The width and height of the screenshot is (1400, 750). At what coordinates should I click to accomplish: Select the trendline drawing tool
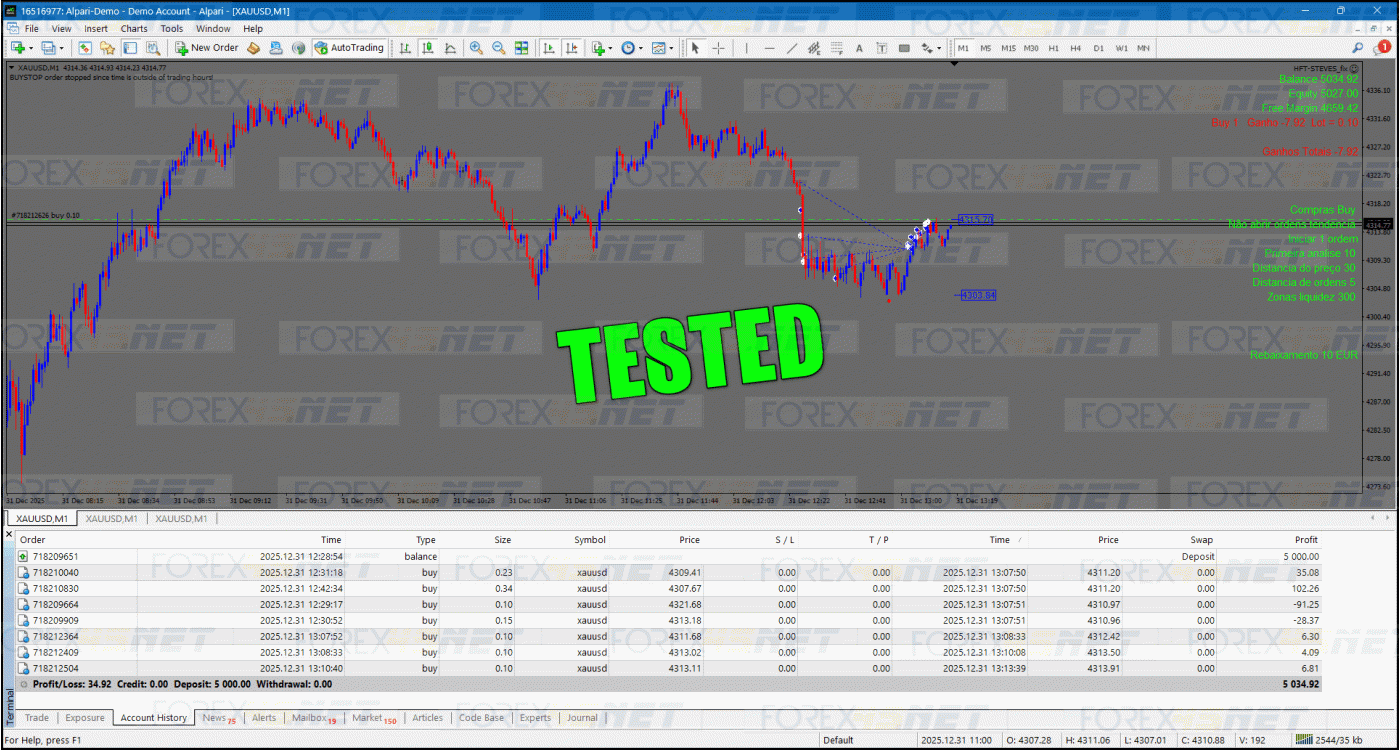click(792, 47)
